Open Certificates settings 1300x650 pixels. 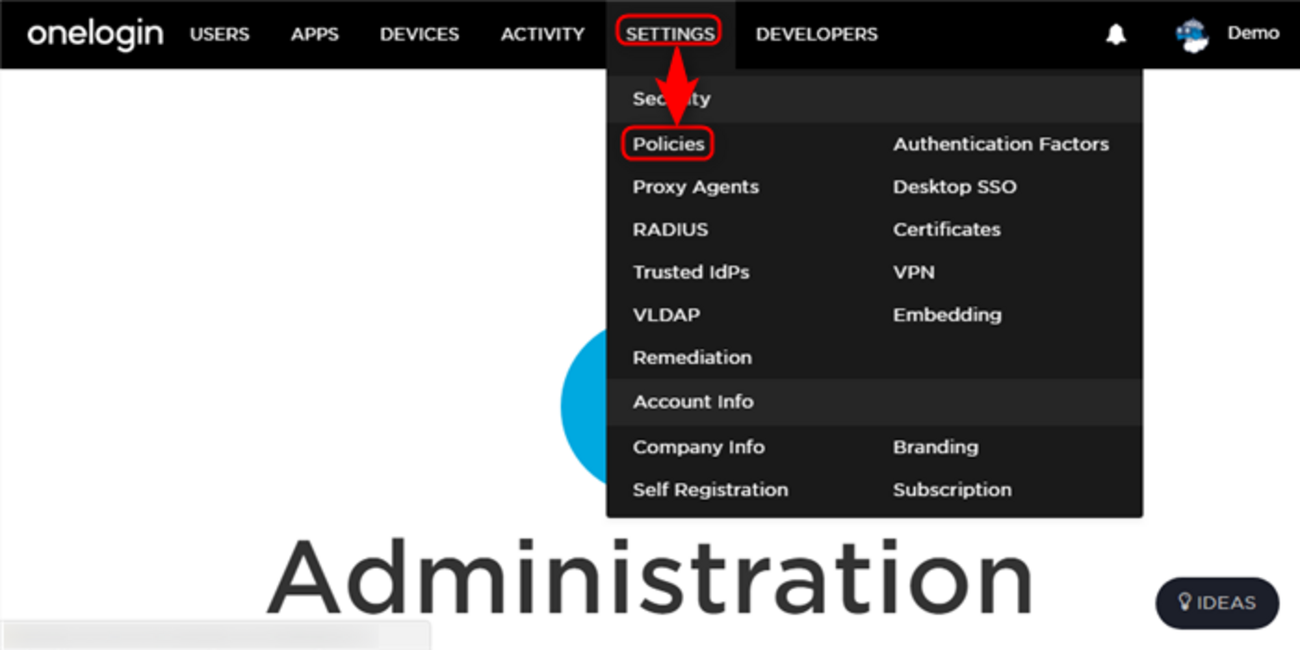click(947, 229)
